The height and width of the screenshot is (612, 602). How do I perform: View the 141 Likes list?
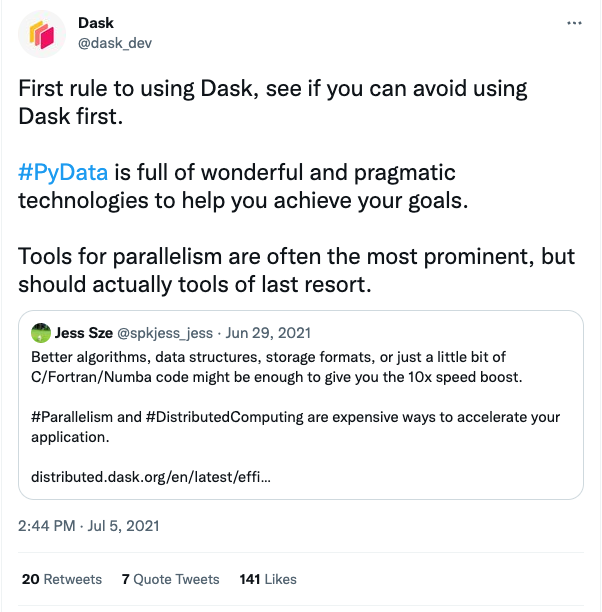268,579
